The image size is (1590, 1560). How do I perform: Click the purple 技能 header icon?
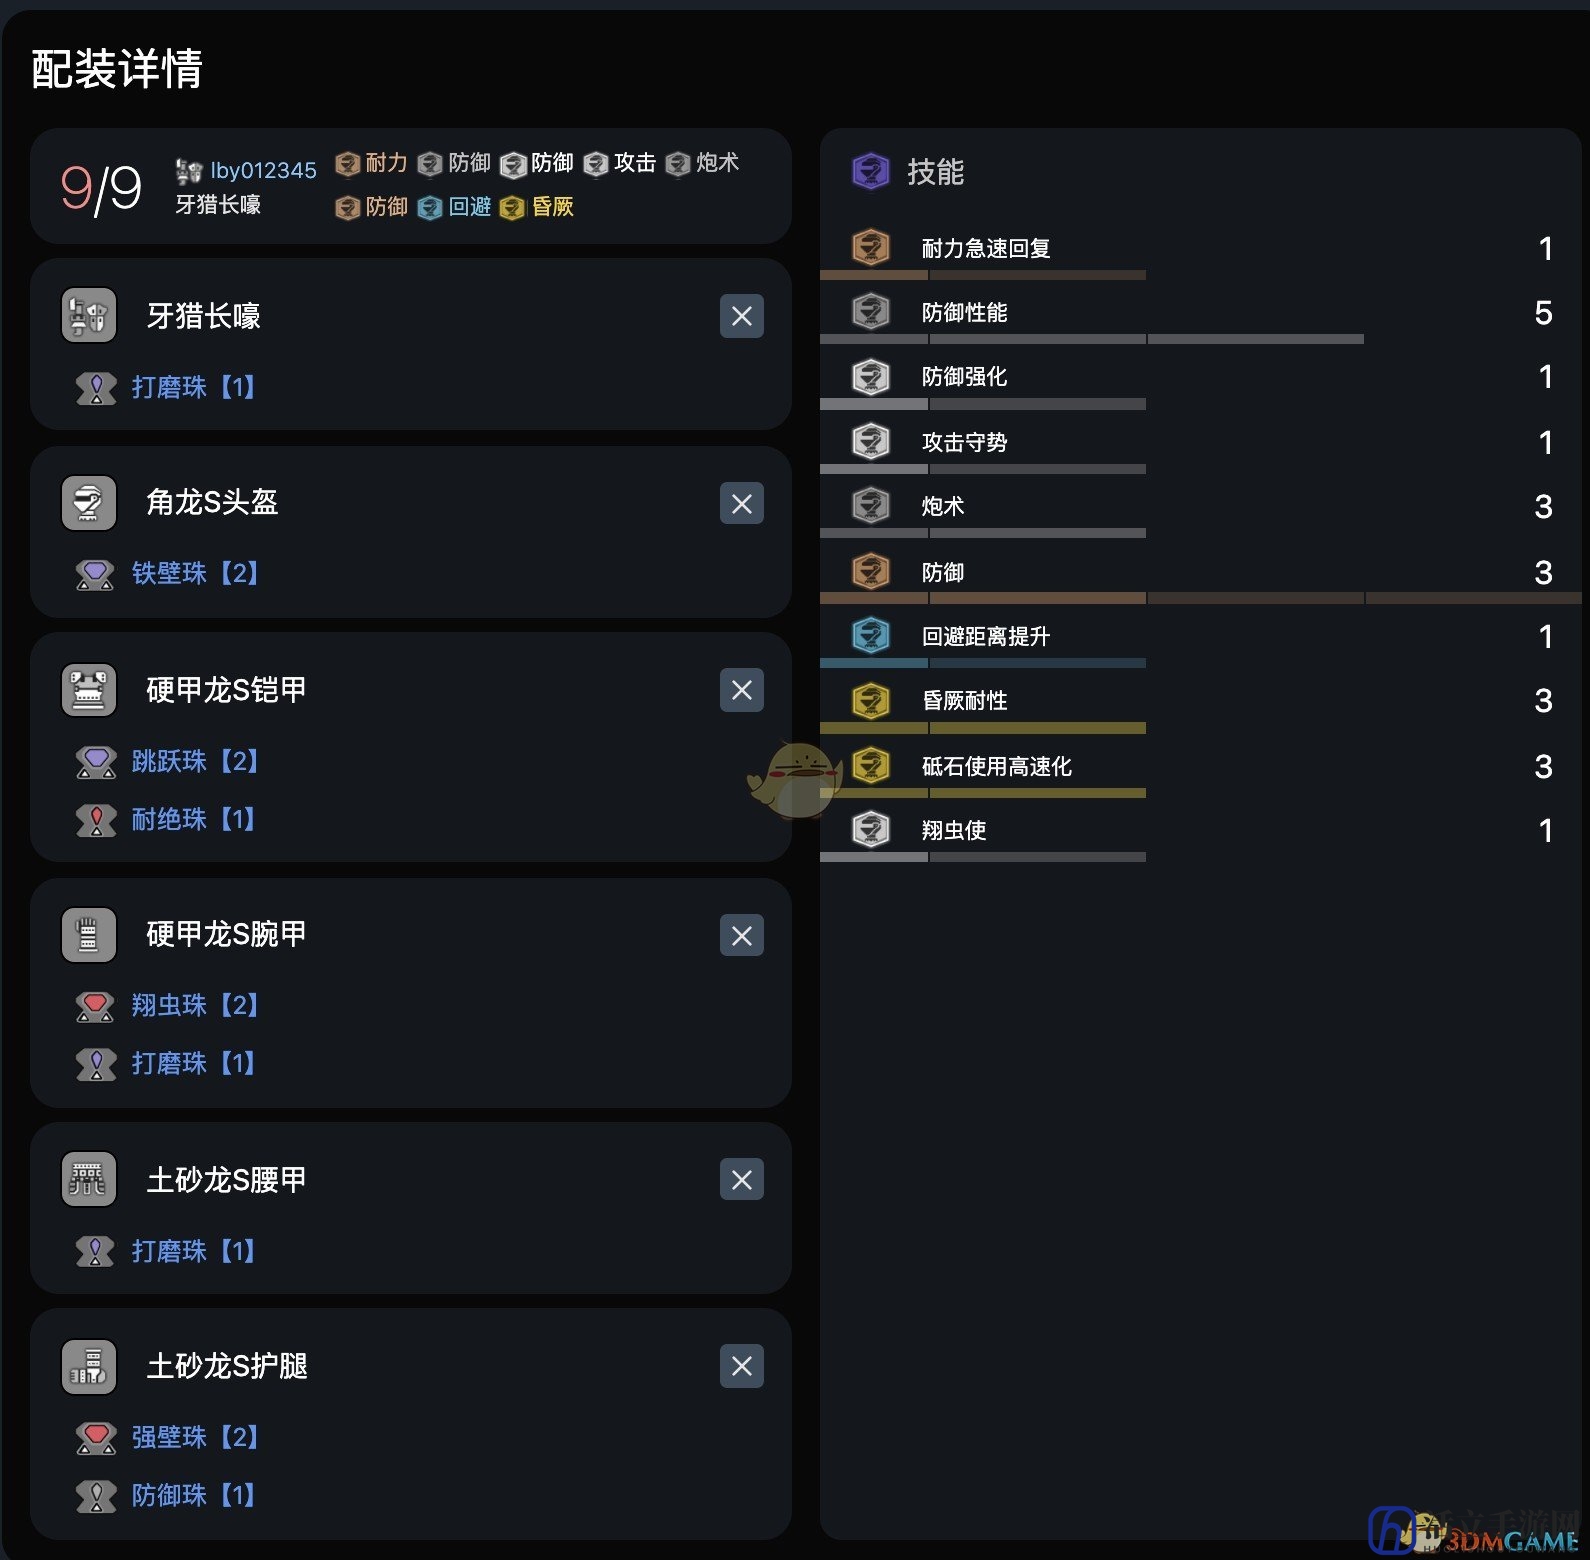[870, 171]
